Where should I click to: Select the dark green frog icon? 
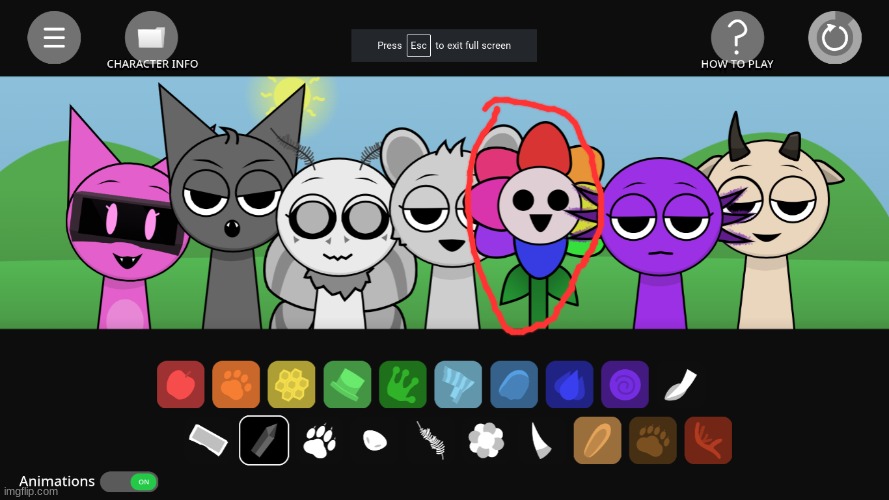click(x=403, y=384)
